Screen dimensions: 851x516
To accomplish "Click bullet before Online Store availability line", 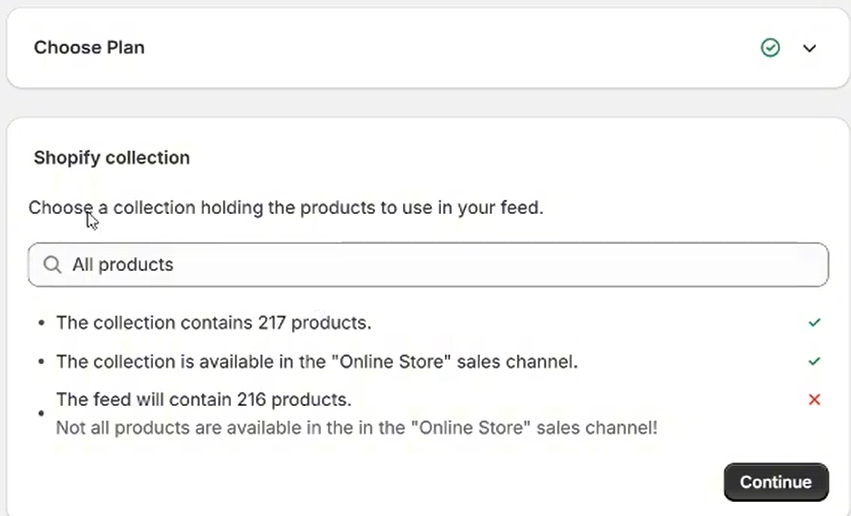I will click(x=41, y=362).
